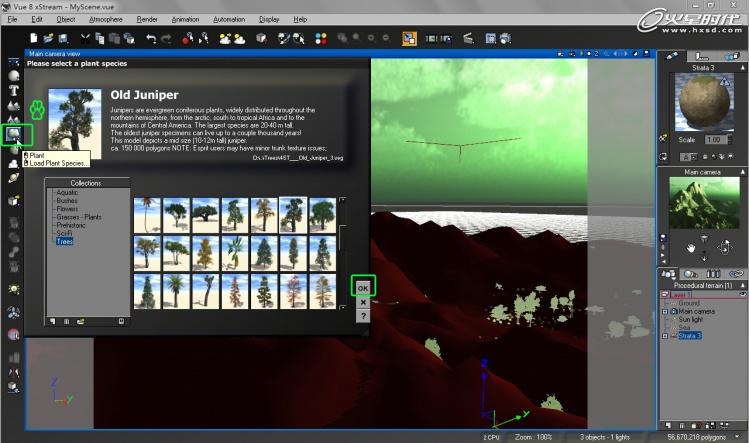Image resolution: width=749 pixels, height=443 pixels.
Task: Switch to the materials tab in world browser
Action: click(x=690, y=274)
